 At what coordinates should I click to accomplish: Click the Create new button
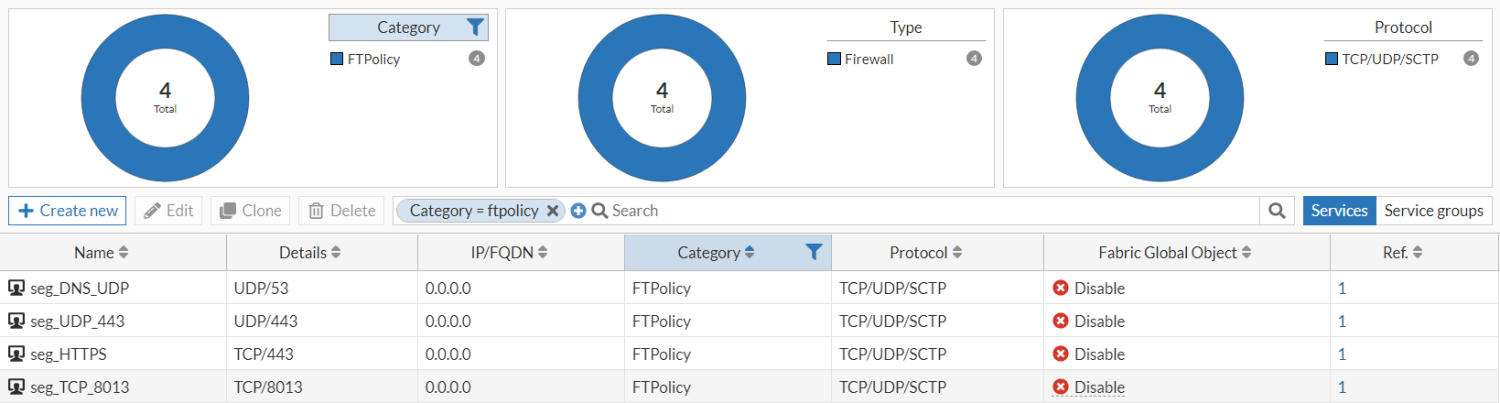68,211
